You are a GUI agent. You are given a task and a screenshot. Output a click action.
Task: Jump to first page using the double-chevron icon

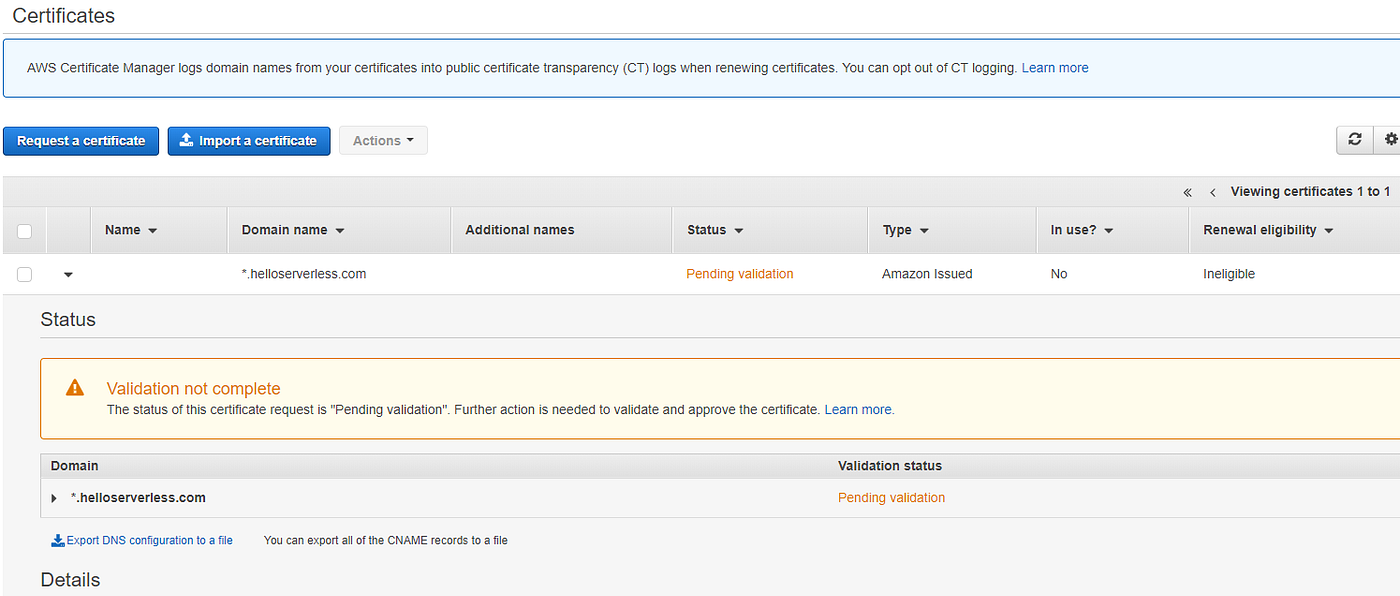point(1188,191)
